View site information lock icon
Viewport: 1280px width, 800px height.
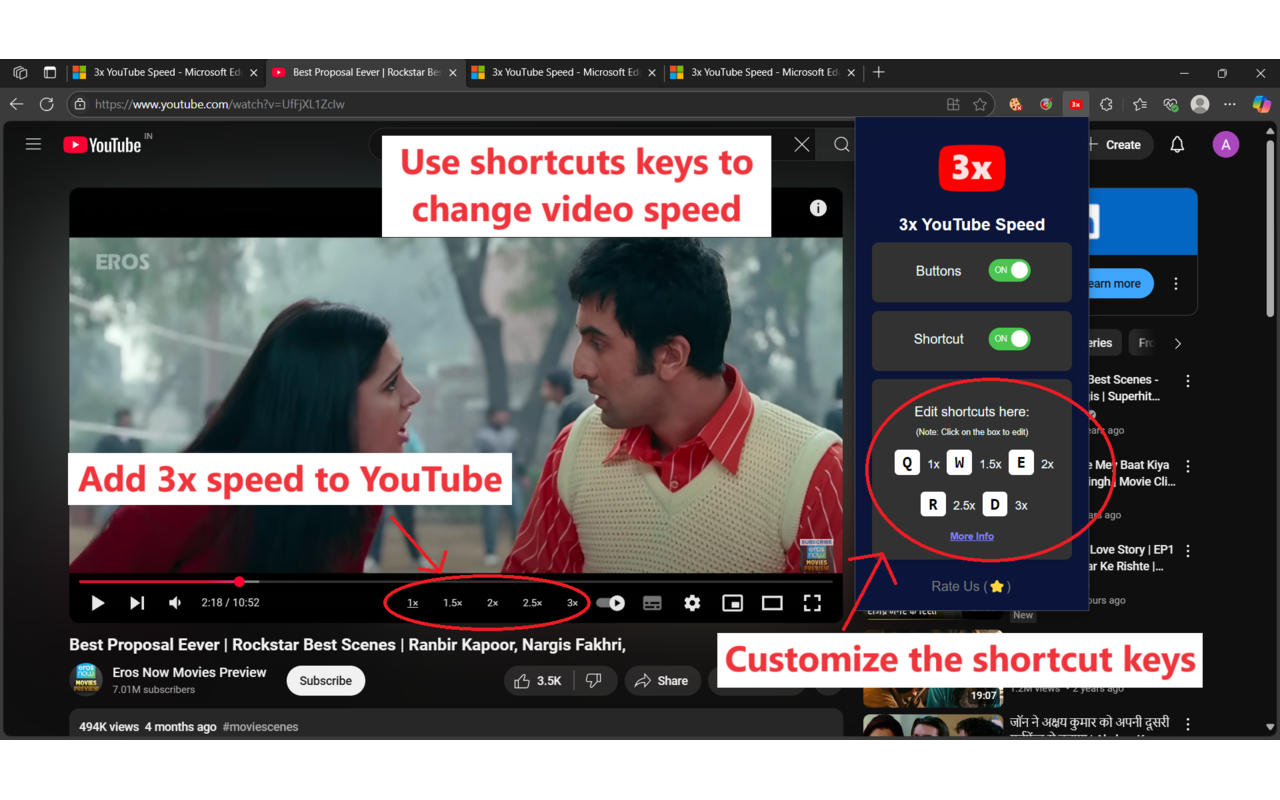tap(80, 104)
